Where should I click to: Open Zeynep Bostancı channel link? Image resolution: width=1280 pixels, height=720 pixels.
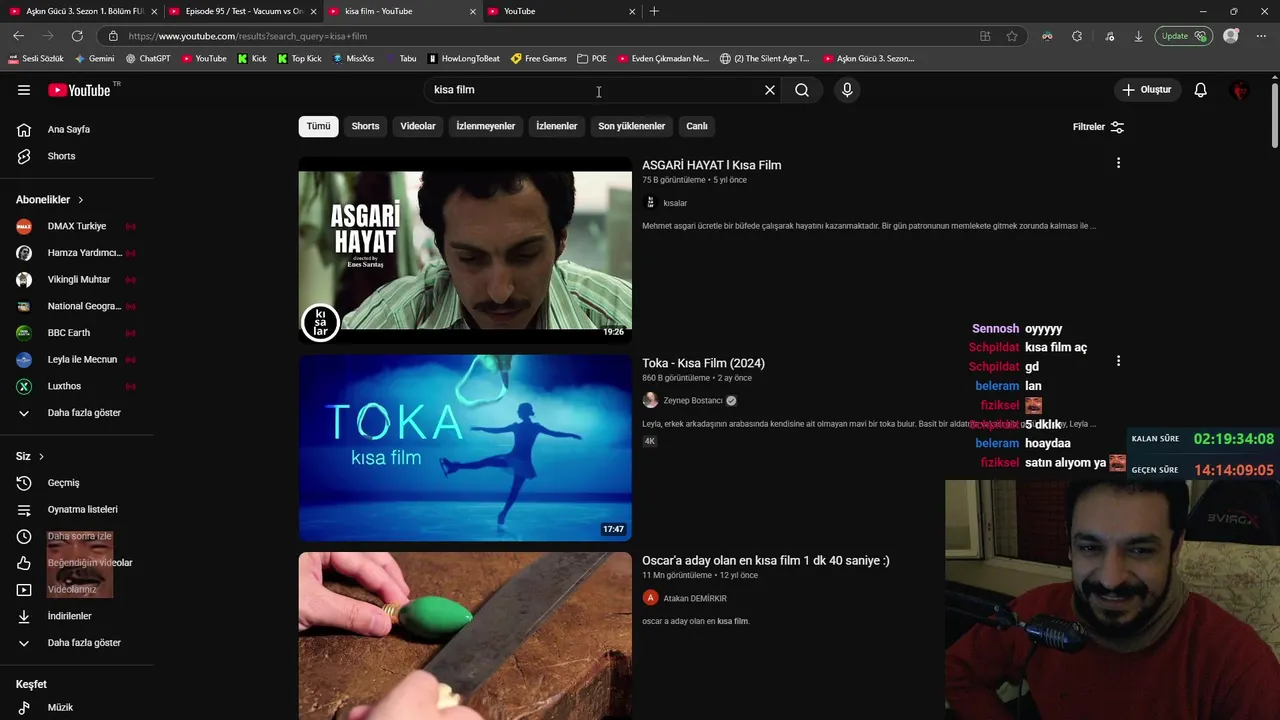point(692,401)
